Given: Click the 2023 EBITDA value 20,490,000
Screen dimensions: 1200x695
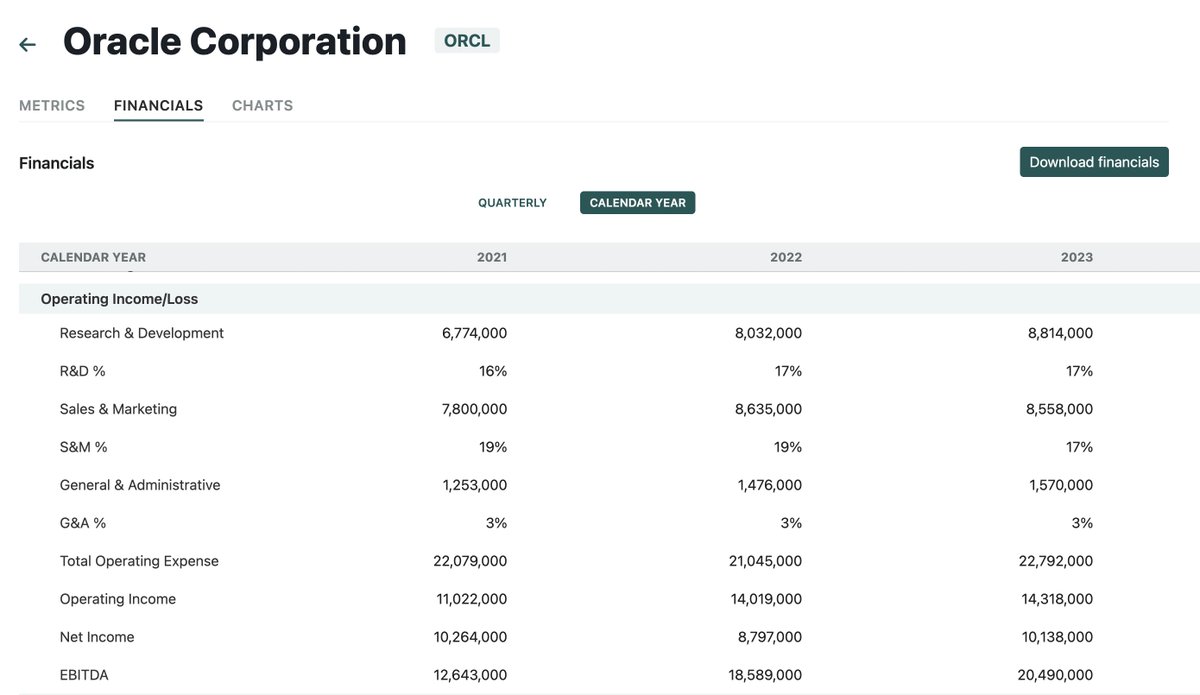Looking at the screenshot, I should 1055,675.
